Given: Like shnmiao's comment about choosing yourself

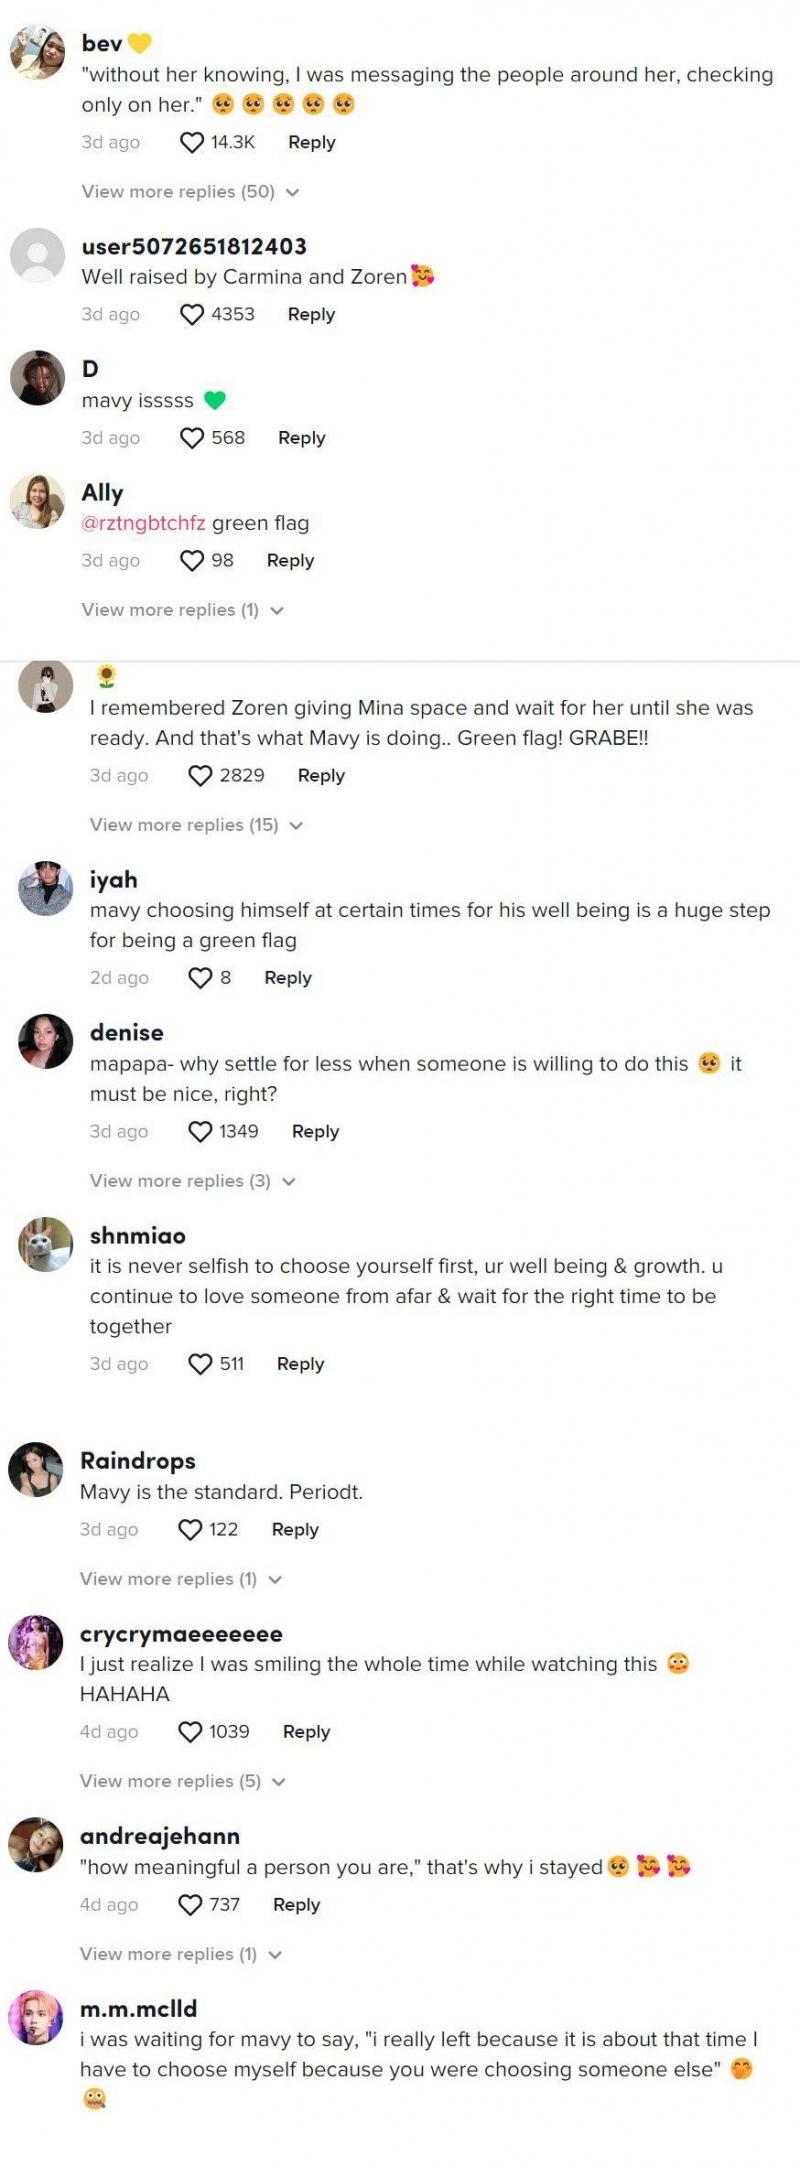Looking at the screenshot, I should coord(200,1364).
